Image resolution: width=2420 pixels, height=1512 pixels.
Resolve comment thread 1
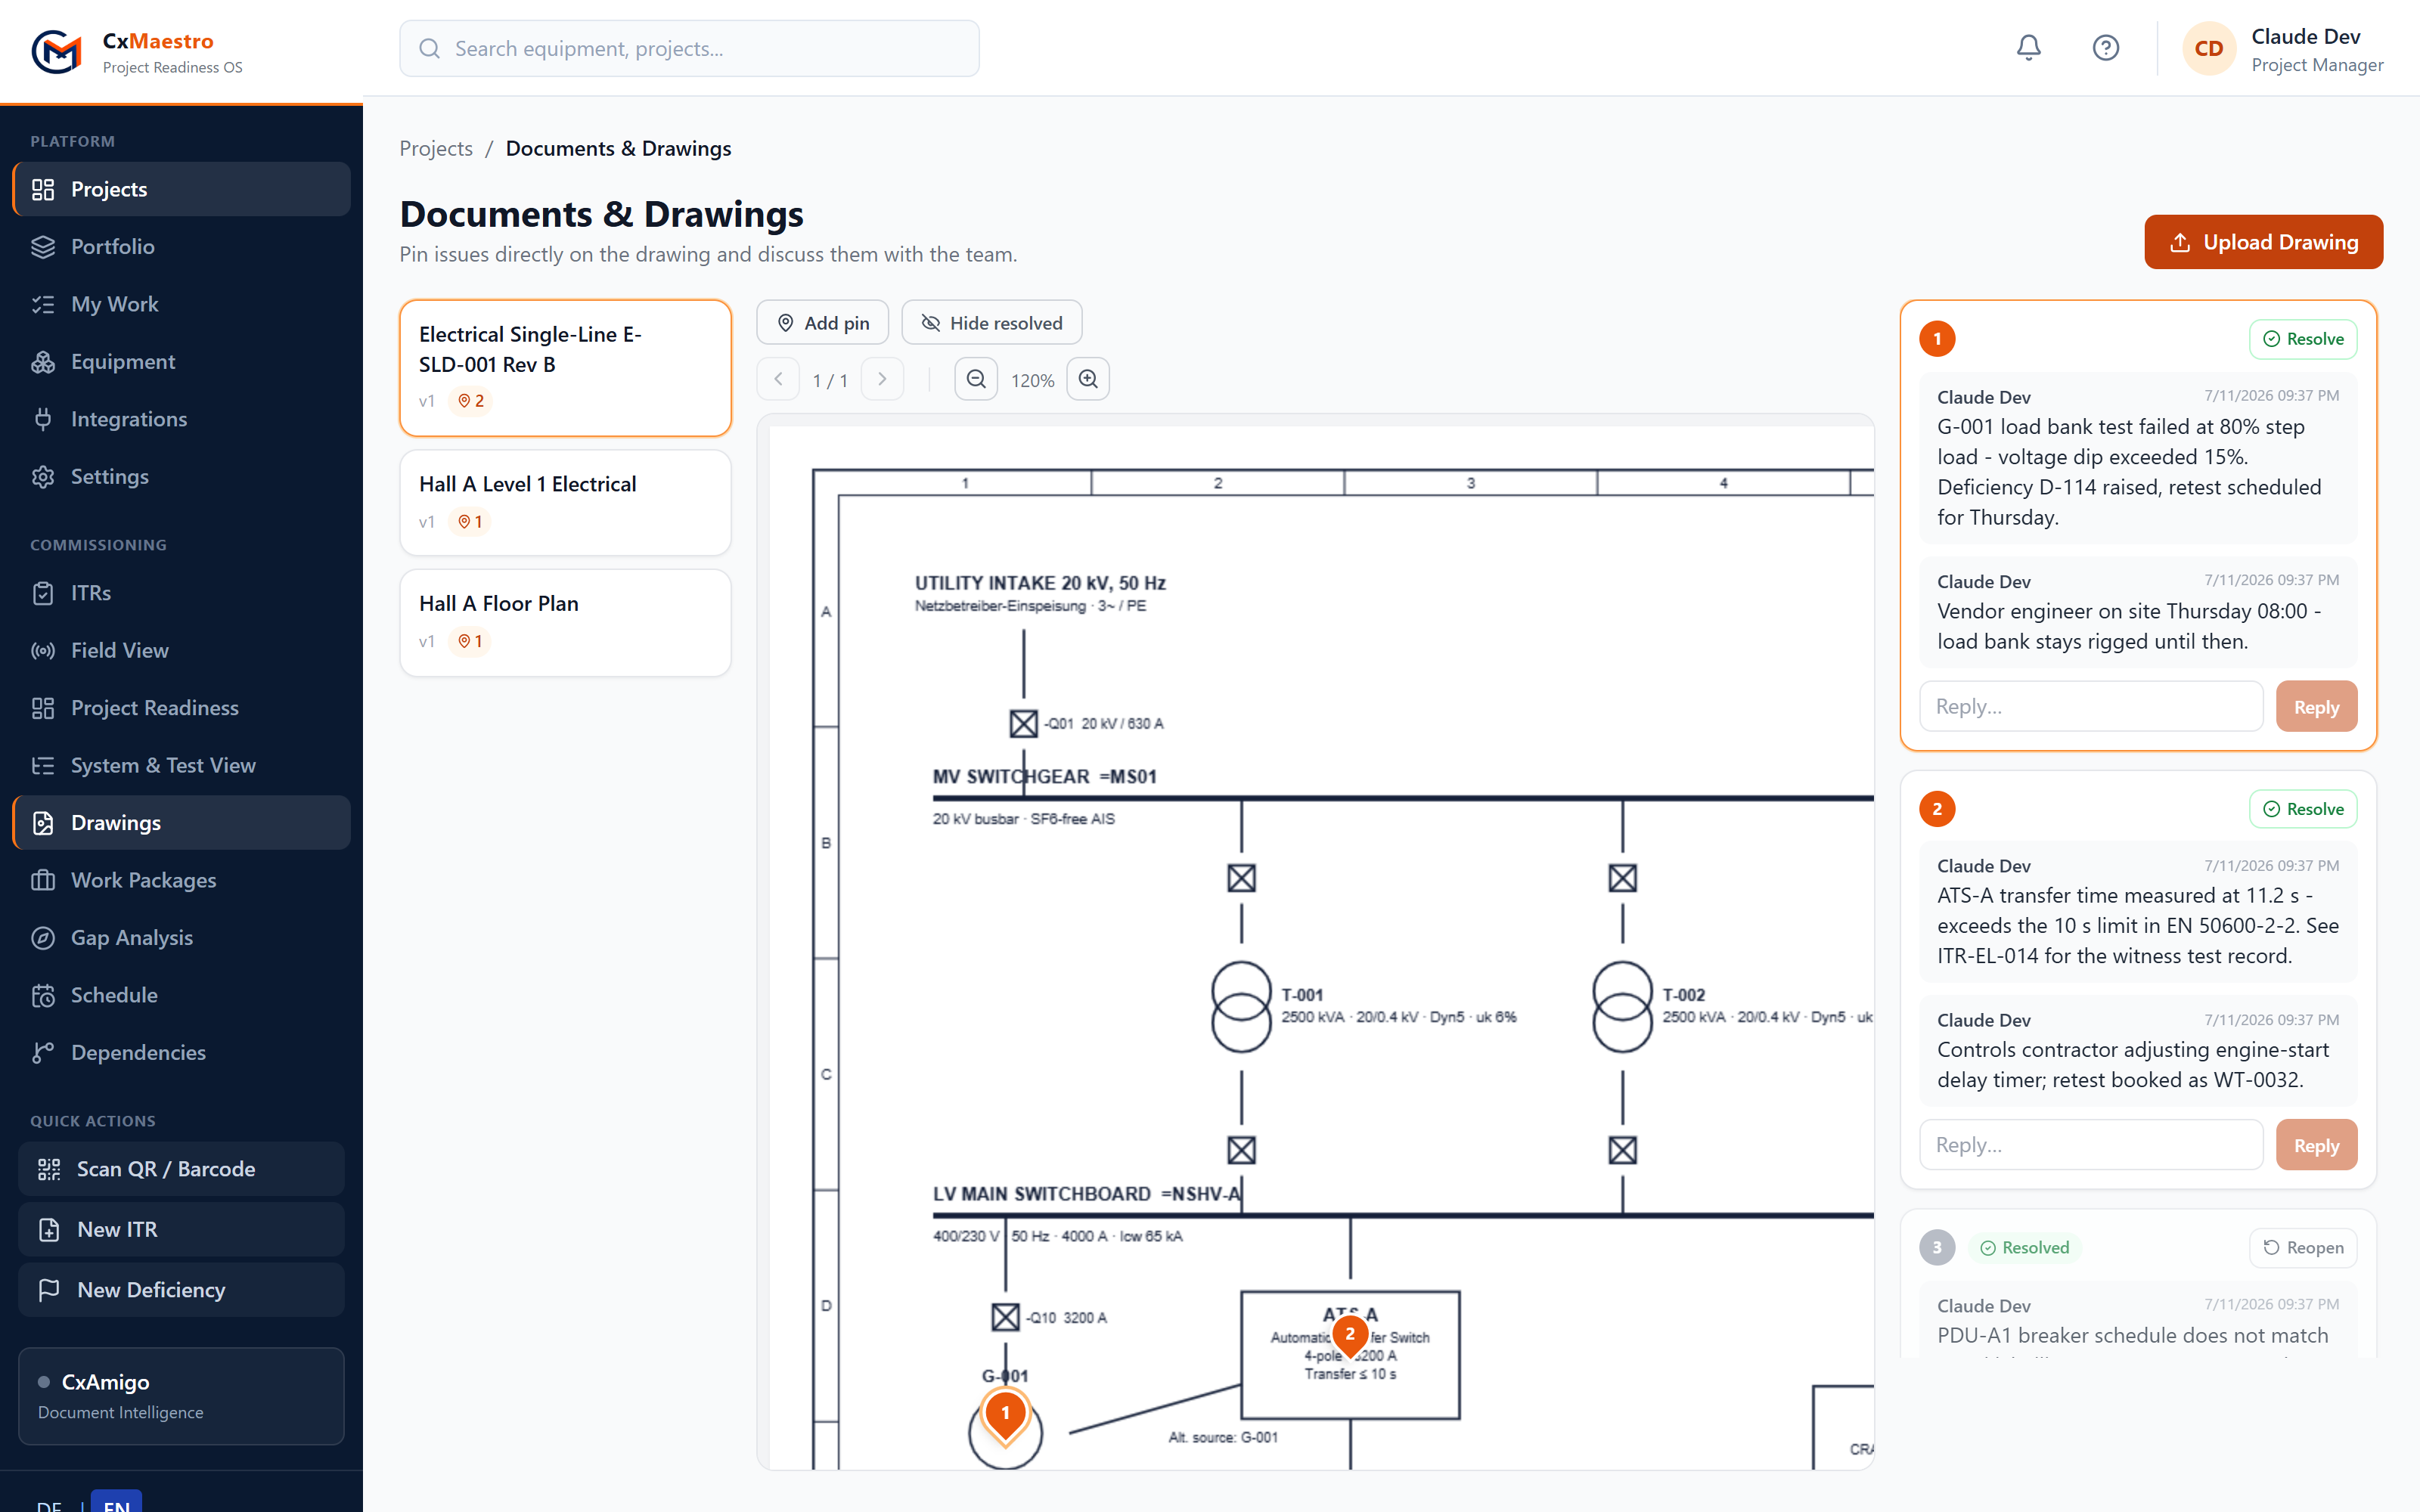tap(2303, 339)
